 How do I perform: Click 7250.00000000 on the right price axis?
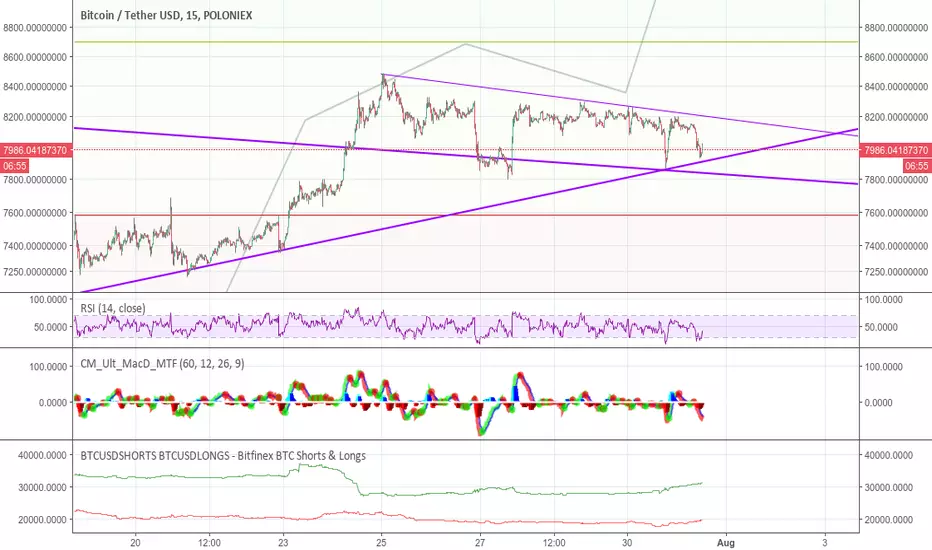point(896,272)
